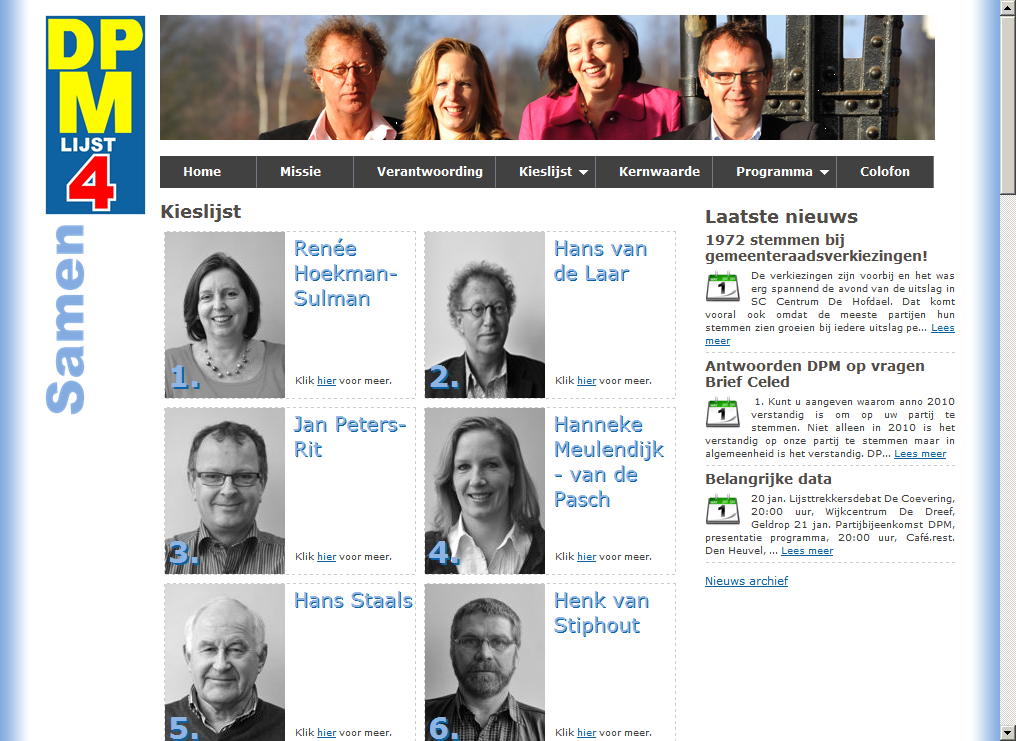Expand the Programma dropdown arrow
The width and height of the screenshot is (1016, 741).
pos(824,172)
